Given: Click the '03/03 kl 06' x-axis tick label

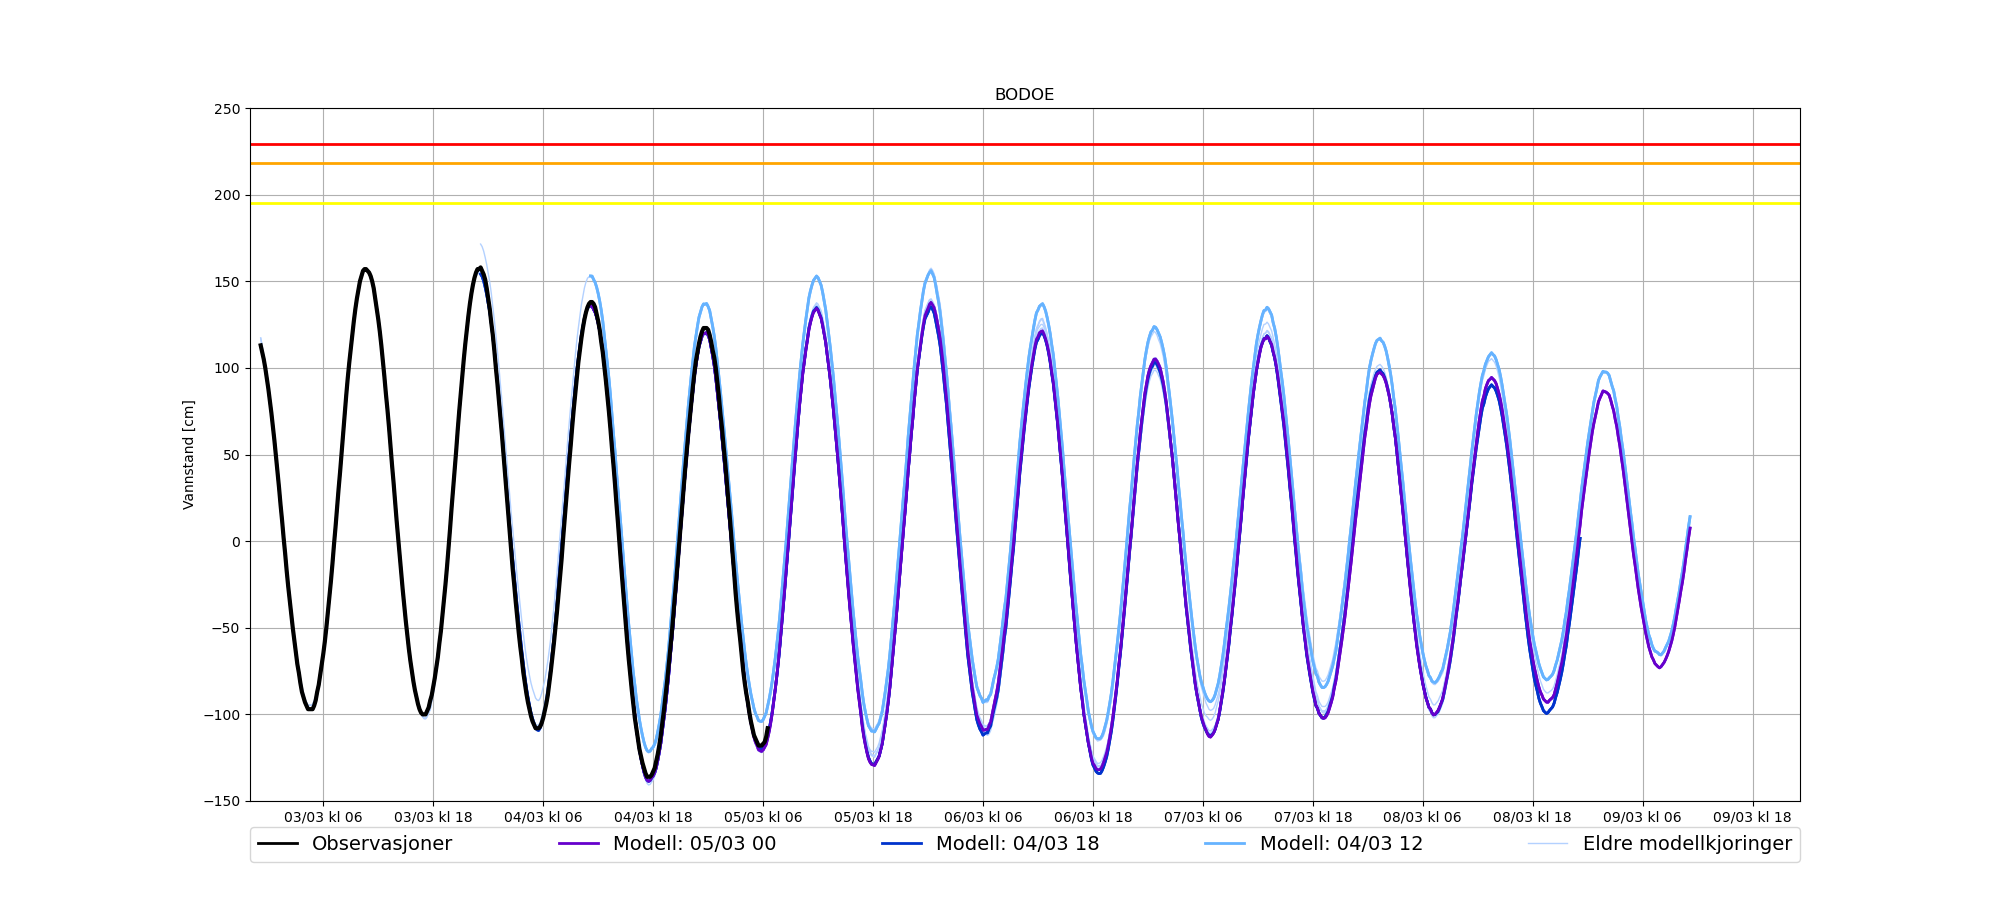Looking at the screenshot, I should (x=323, y=817).
